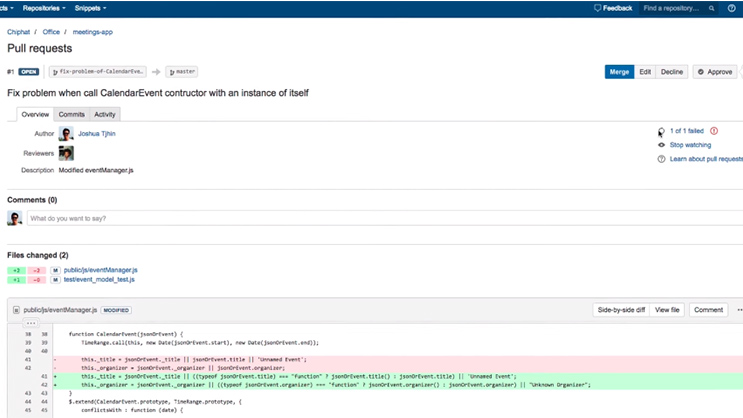Click the +2 lines added badge
This screenshot has width=743, height=418.
pos(17,270)
